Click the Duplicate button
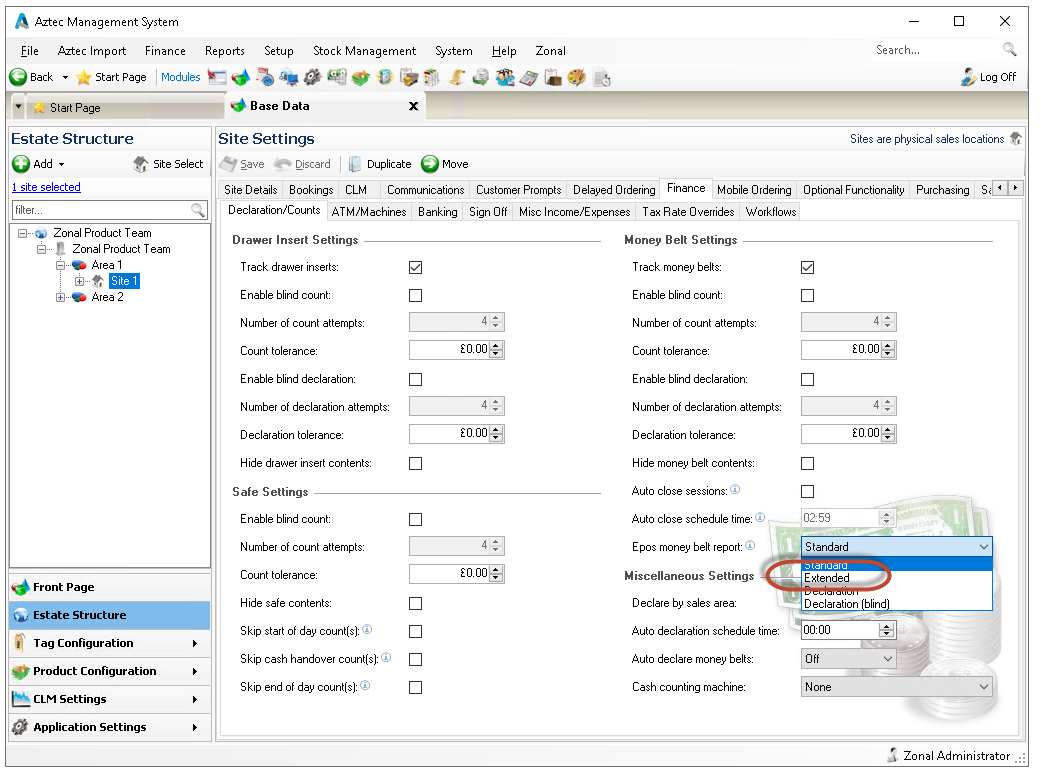Screen dimensions: 1040x771 tap(380, 164)
